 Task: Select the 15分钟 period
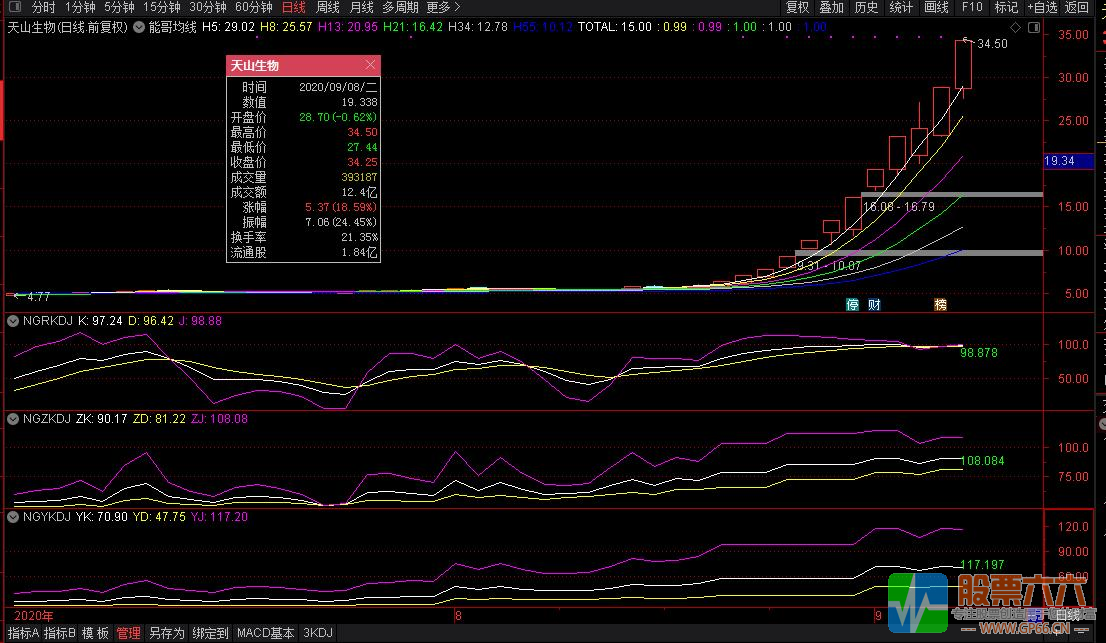tap(162, 7)
